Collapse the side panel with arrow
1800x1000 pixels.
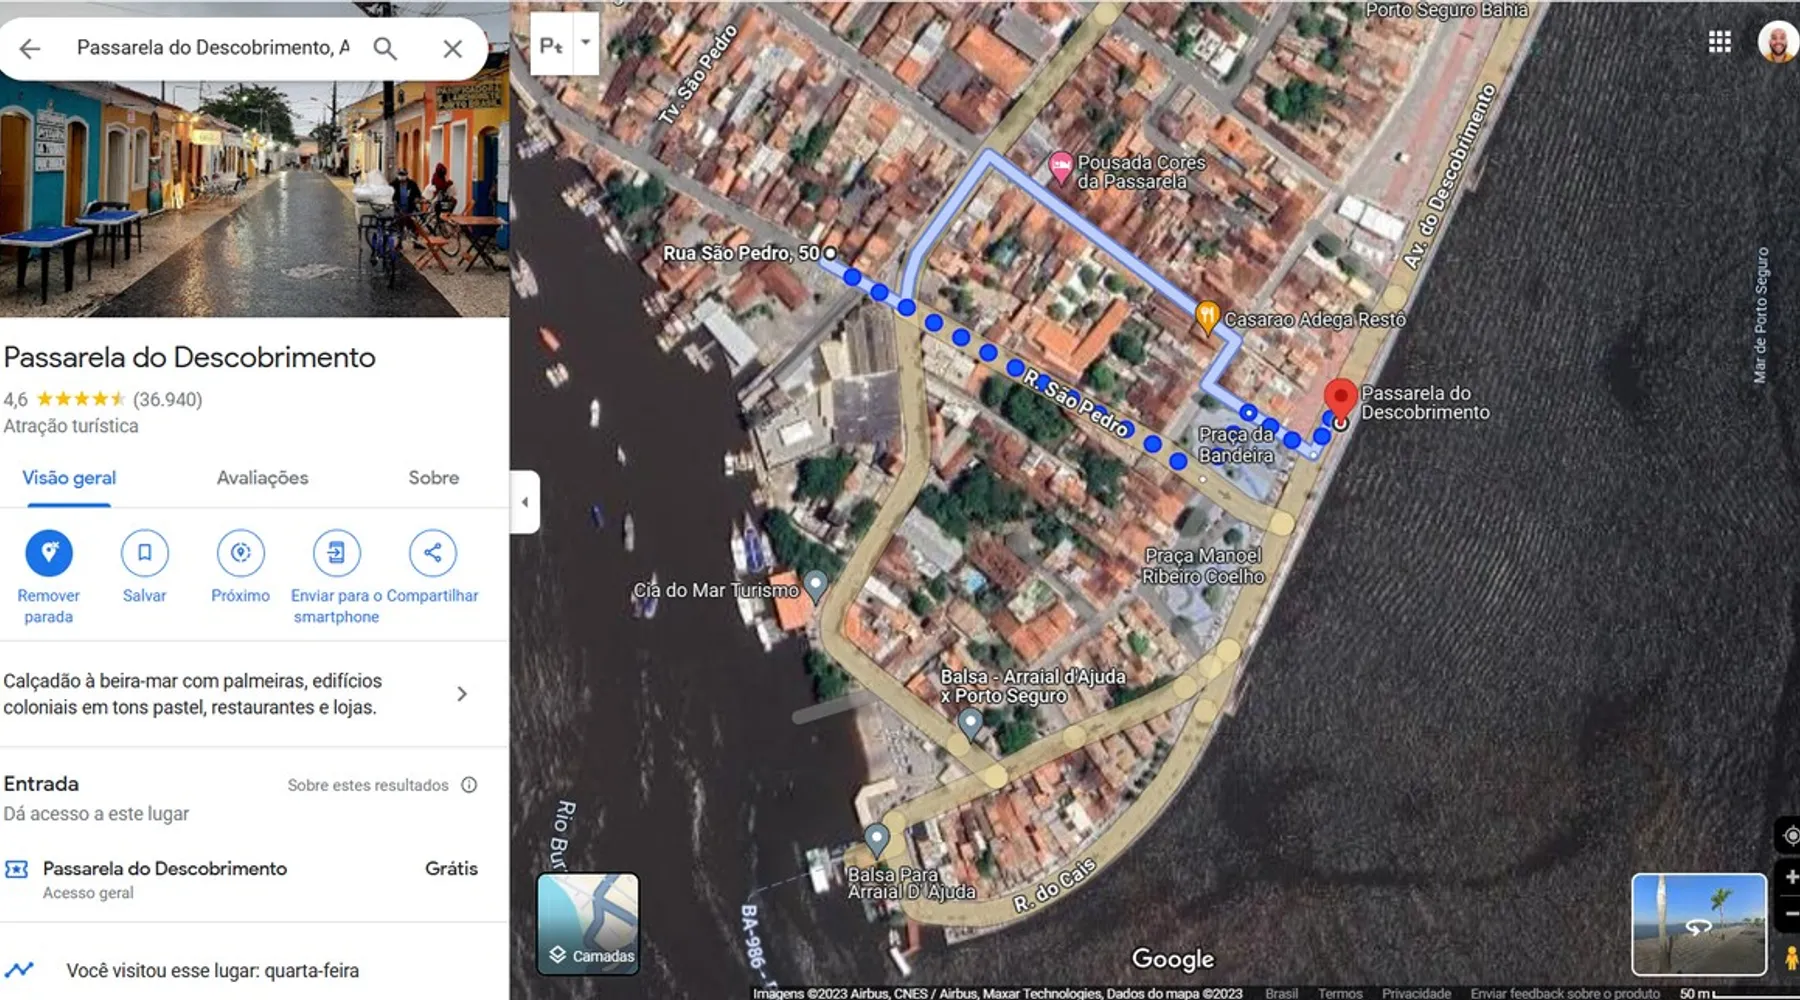(x=525, y=502)
